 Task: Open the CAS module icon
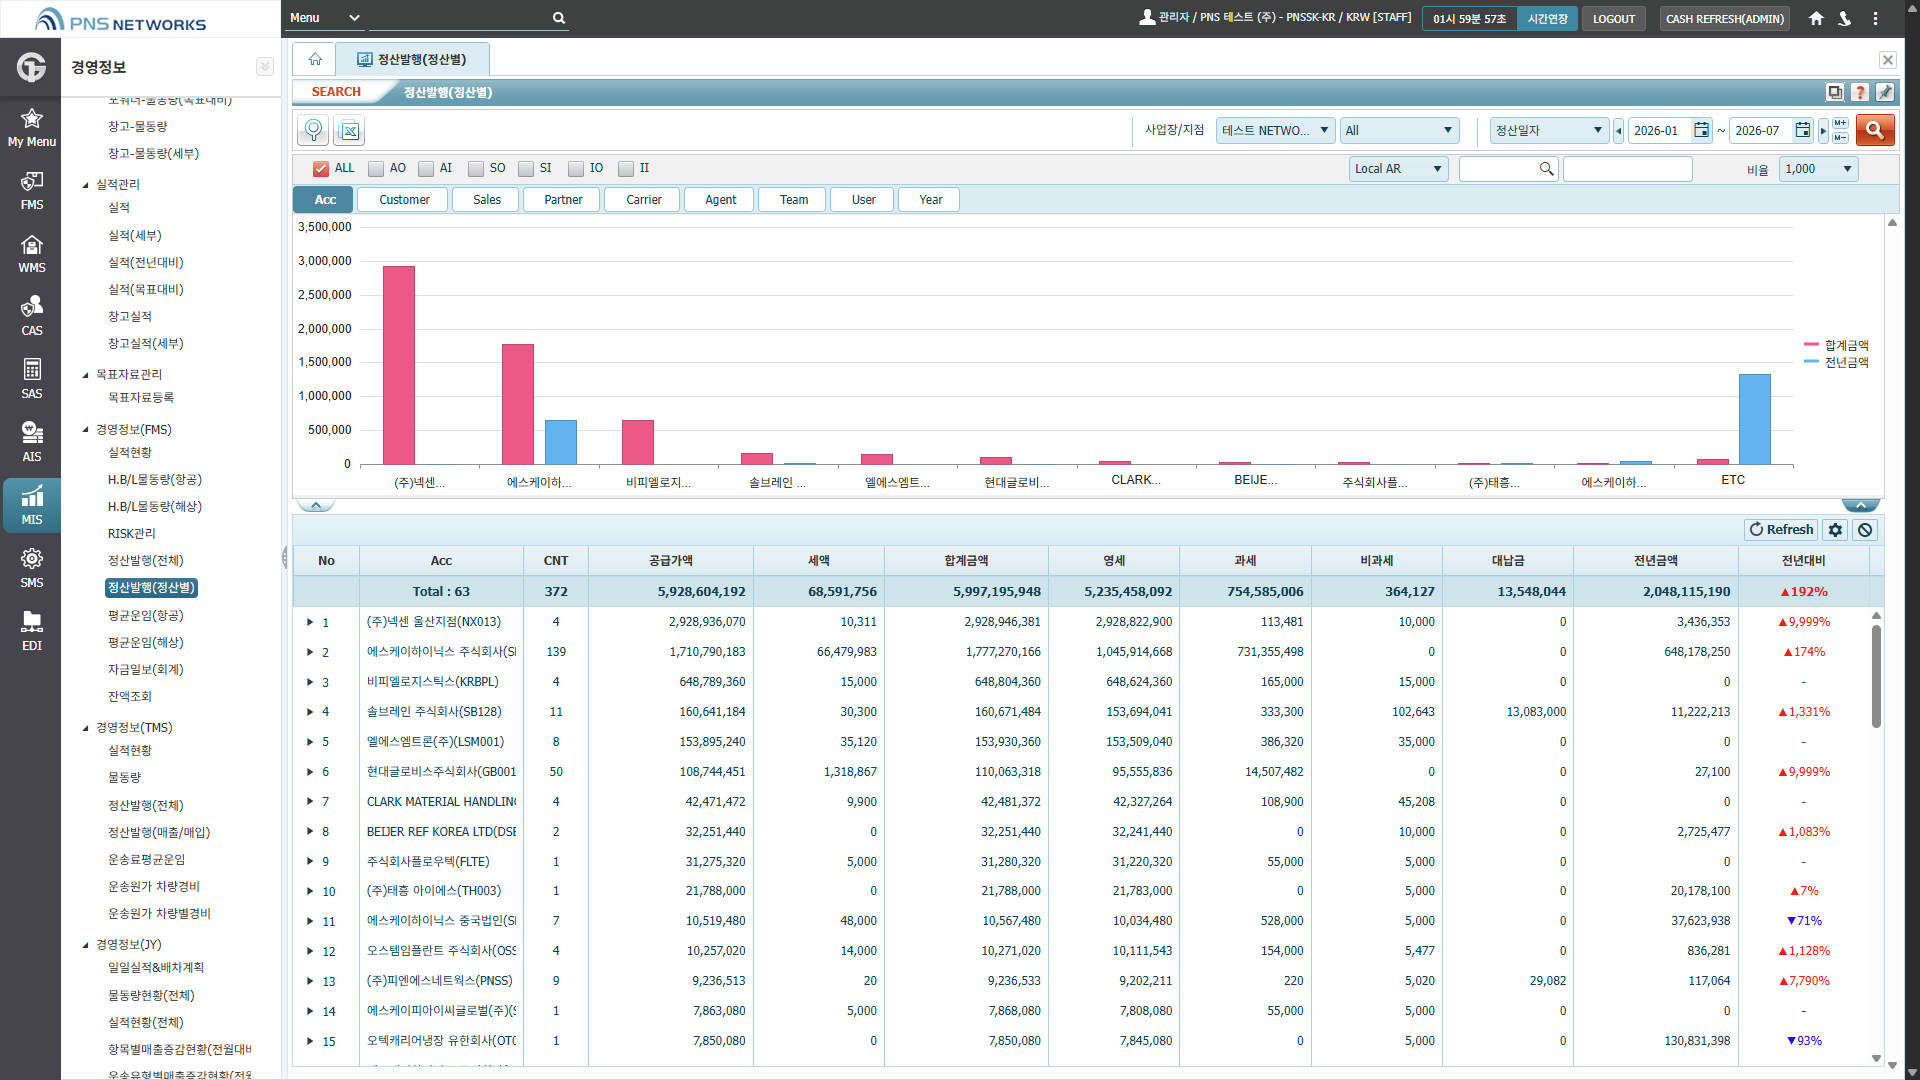point(31,316)
